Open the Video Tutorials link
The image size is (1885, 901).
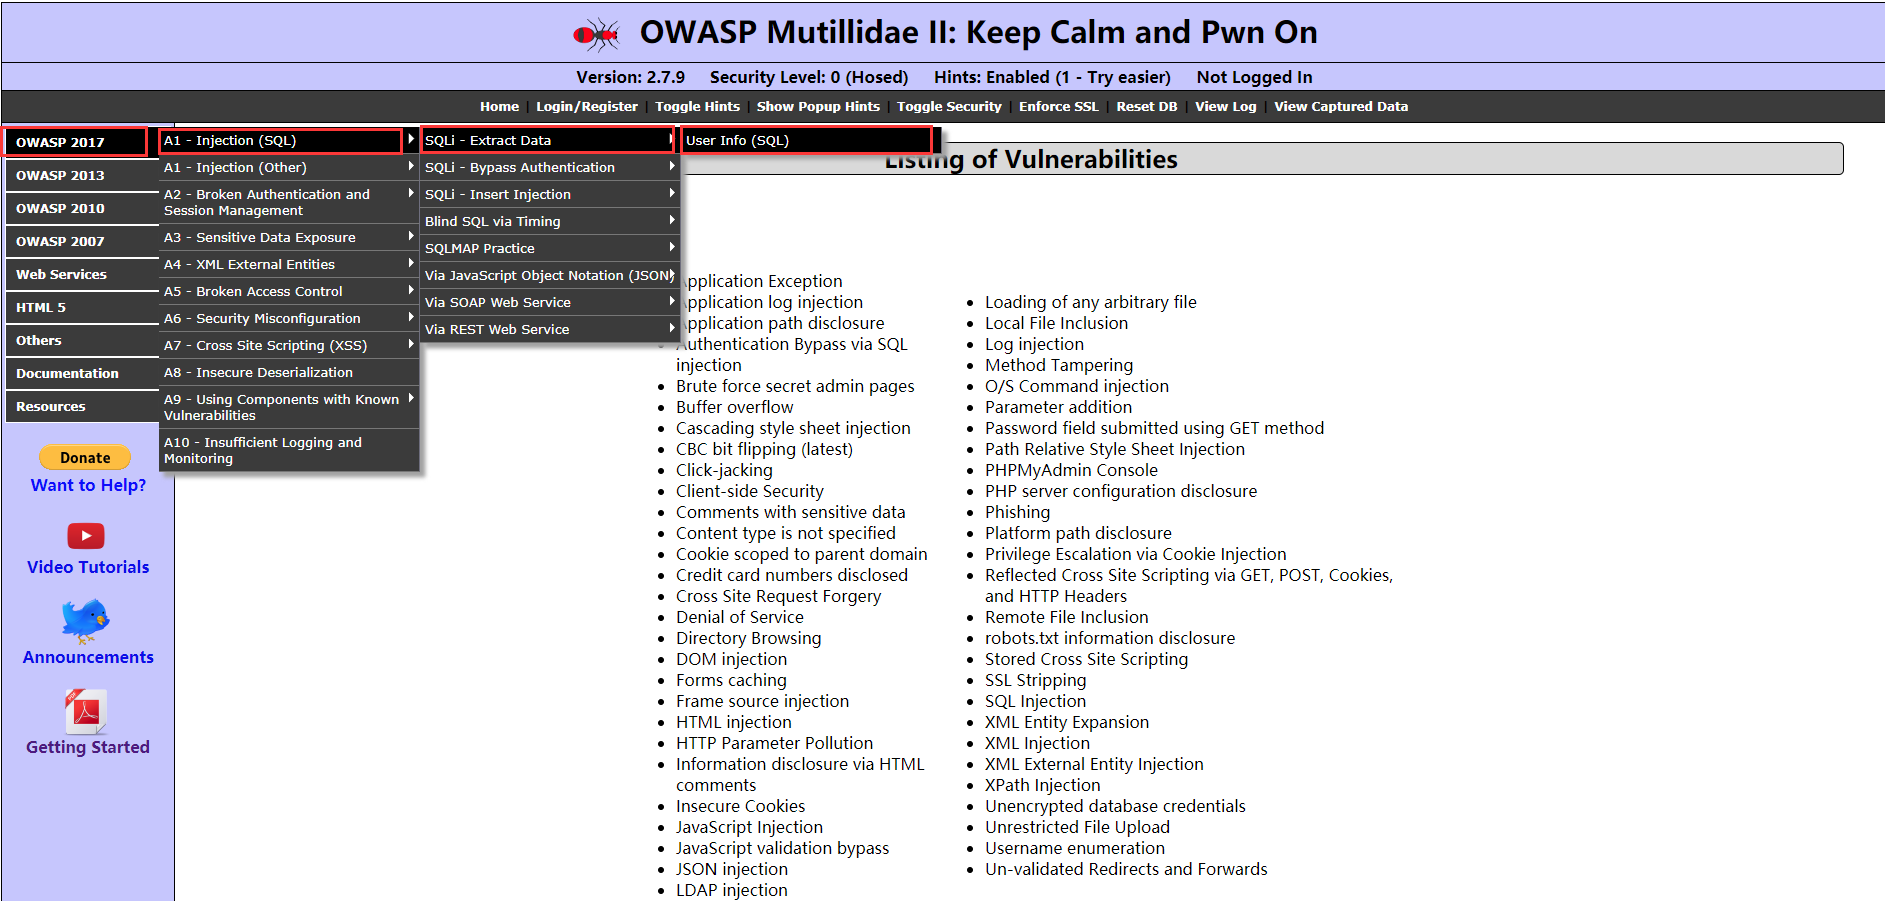point(88,567)
